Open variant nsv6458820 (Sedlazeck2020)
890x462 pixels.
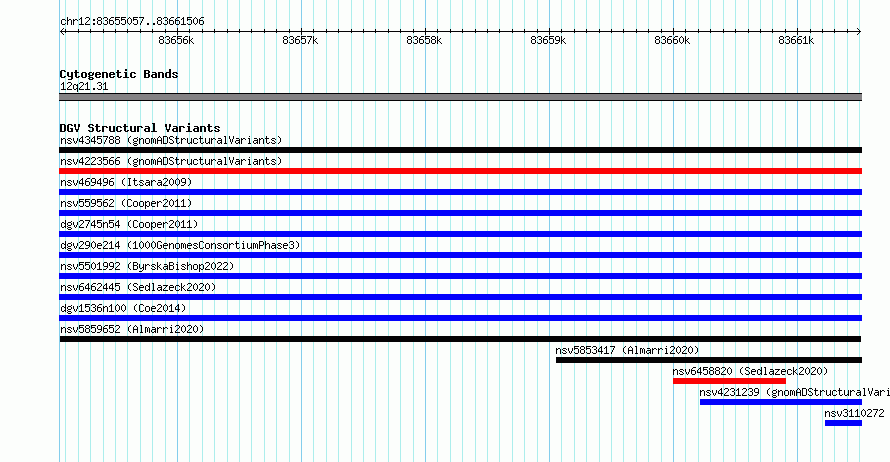pos(750,371)
